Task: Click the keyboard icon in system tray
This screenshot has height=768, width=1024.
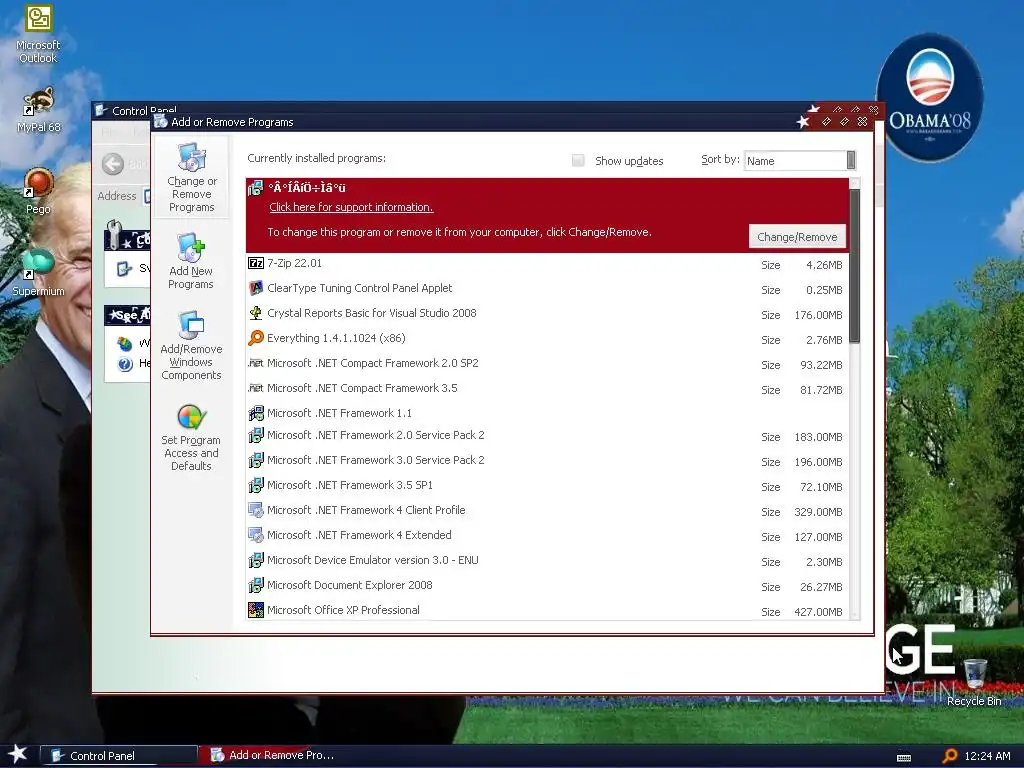Action: (904, 758)
